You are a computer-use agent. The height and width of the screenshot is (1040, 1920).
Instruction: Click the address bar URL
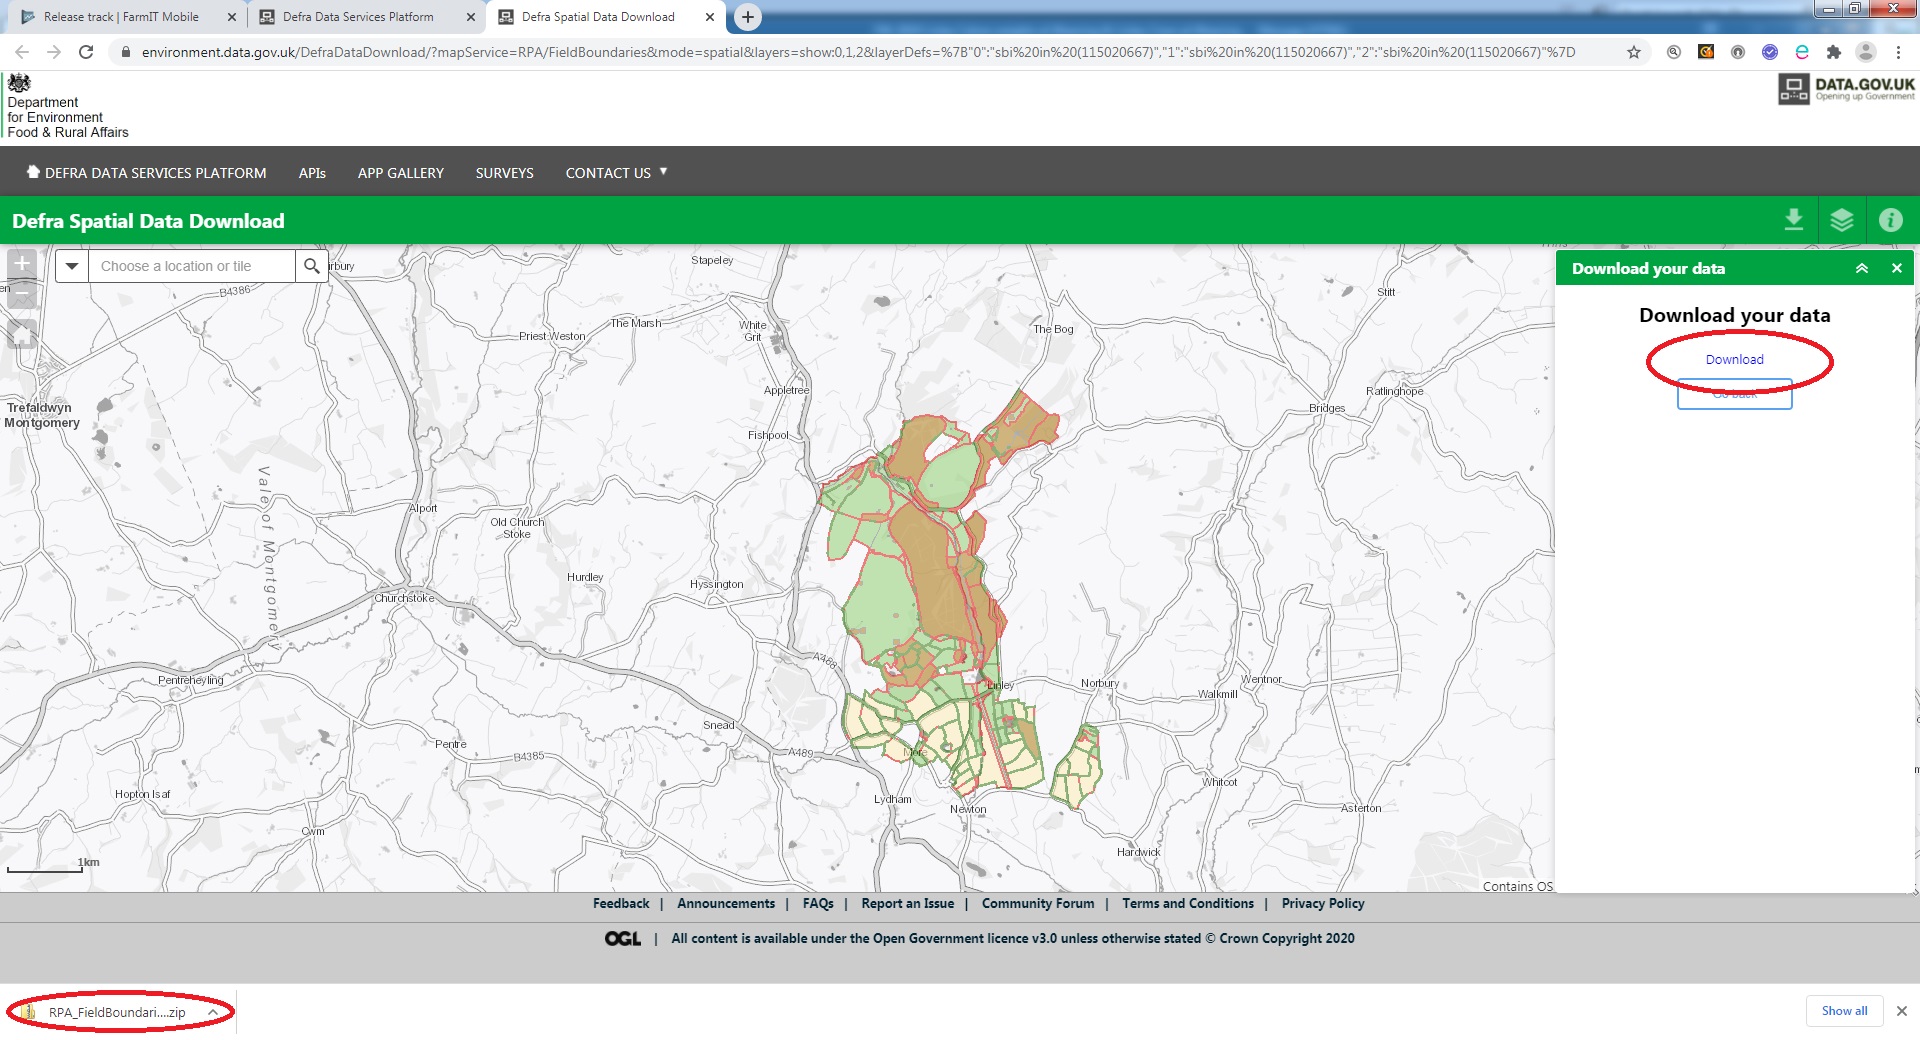click(x=858, y=52)
